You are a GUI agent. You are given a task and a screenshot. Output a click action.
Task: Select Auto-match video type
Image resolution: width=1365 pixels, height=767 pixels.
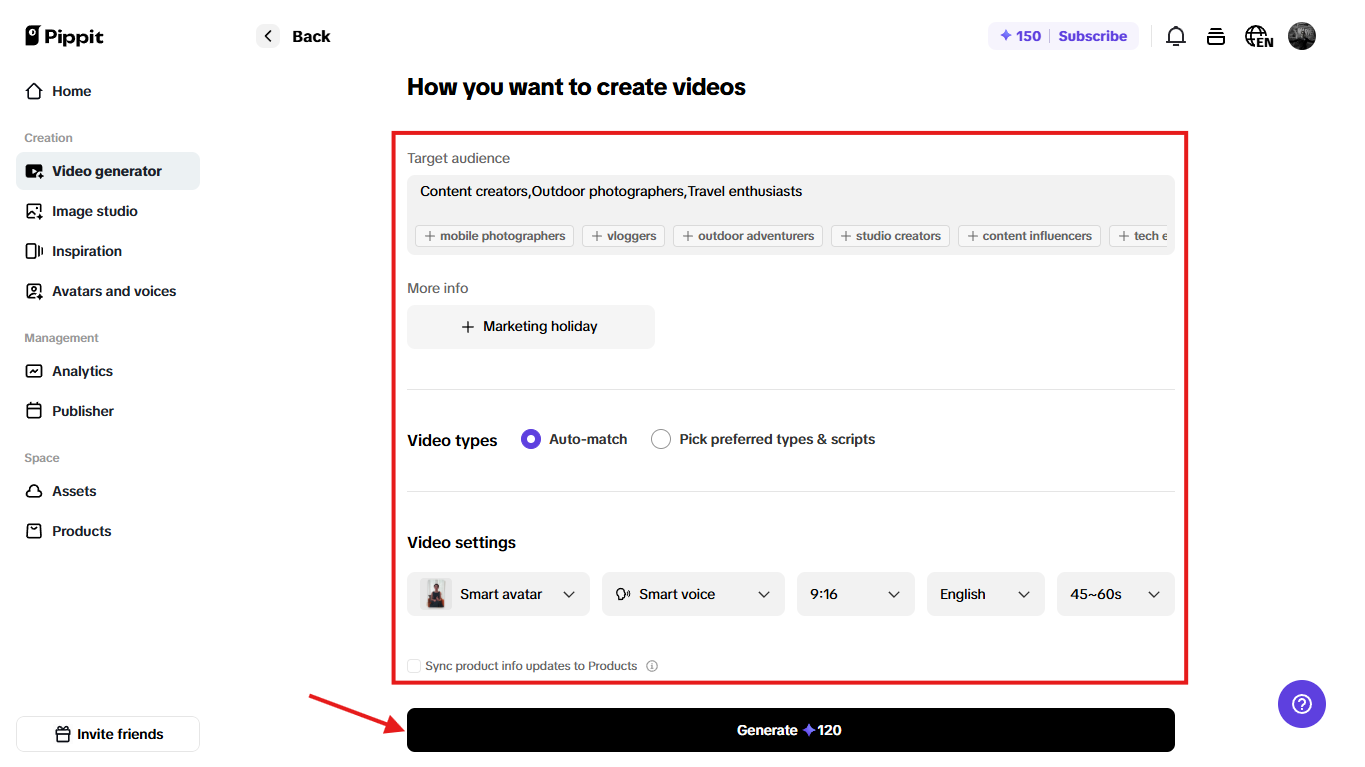tap(530, 438)
